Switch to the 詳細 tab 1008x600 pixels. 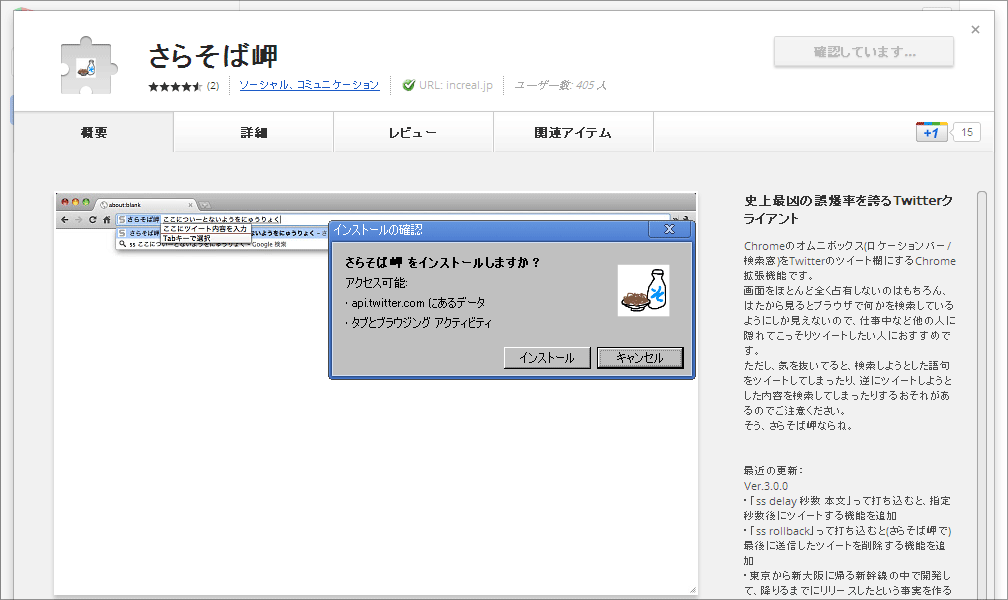[x=253, y=132]
